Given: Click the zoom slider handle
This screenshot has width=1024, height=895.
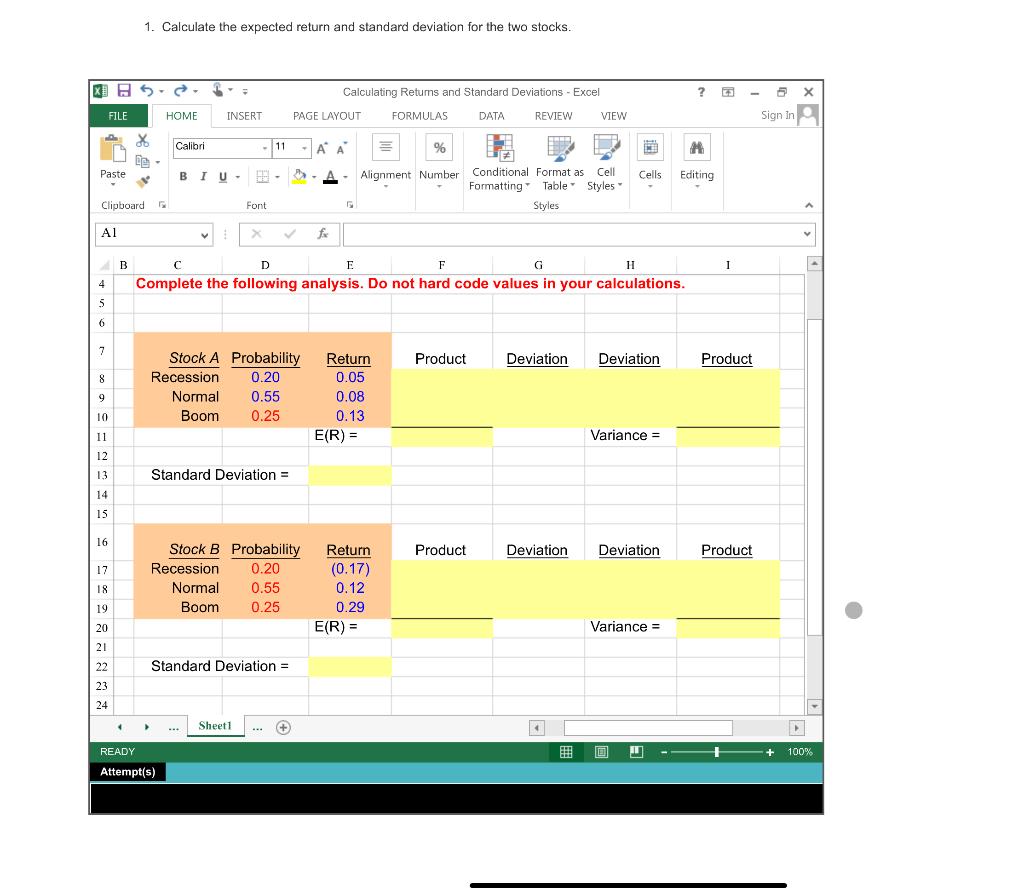Looking at the screenshot, I should [x=716, y=752].
